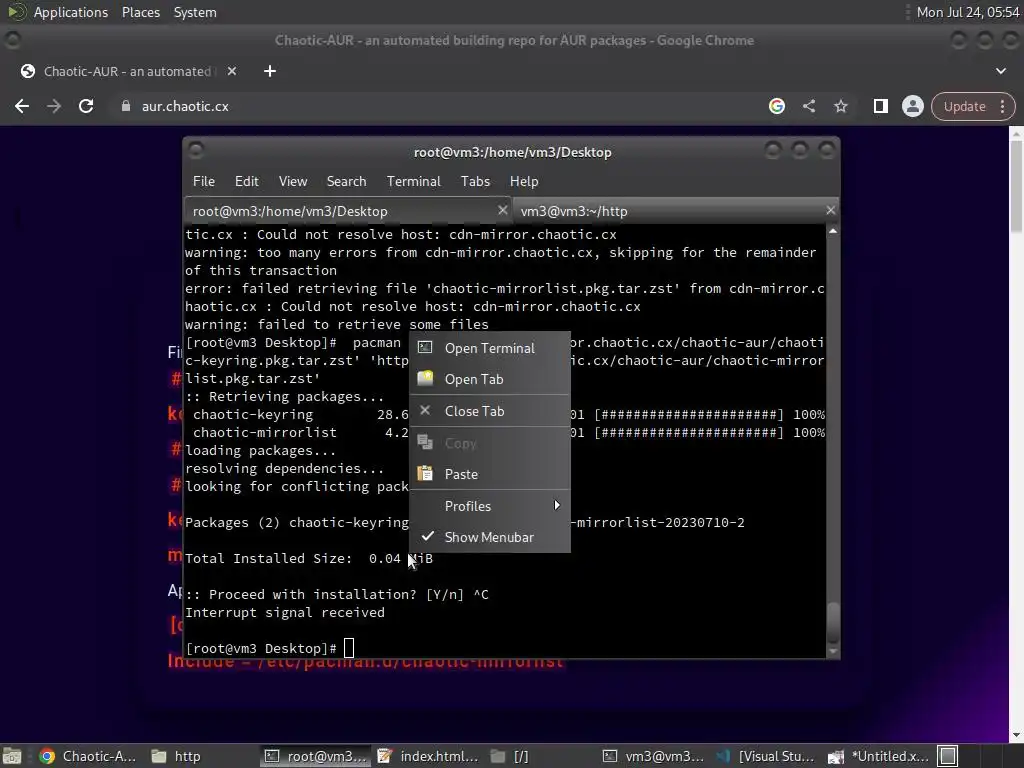Expand Chrome tab search chevron

(1000, 71)
